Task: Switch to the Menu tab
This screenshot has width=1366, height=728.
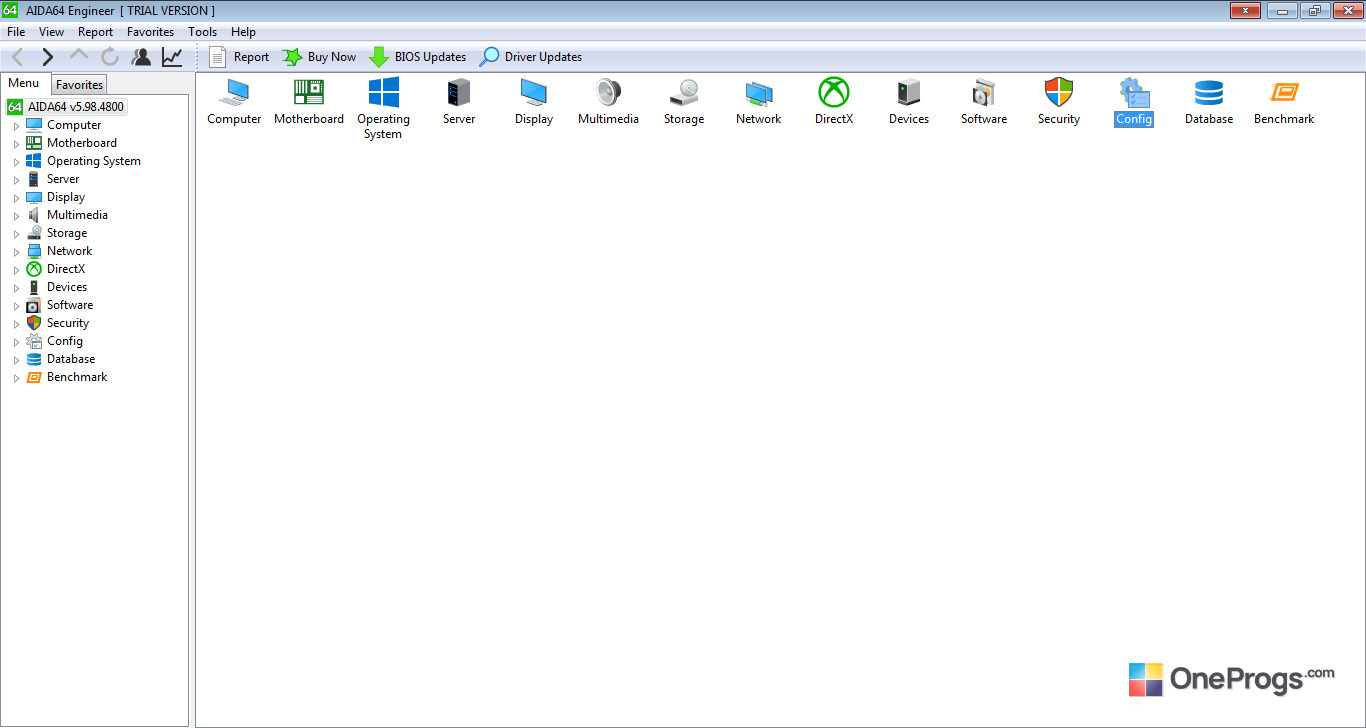Action: [24, 84]
